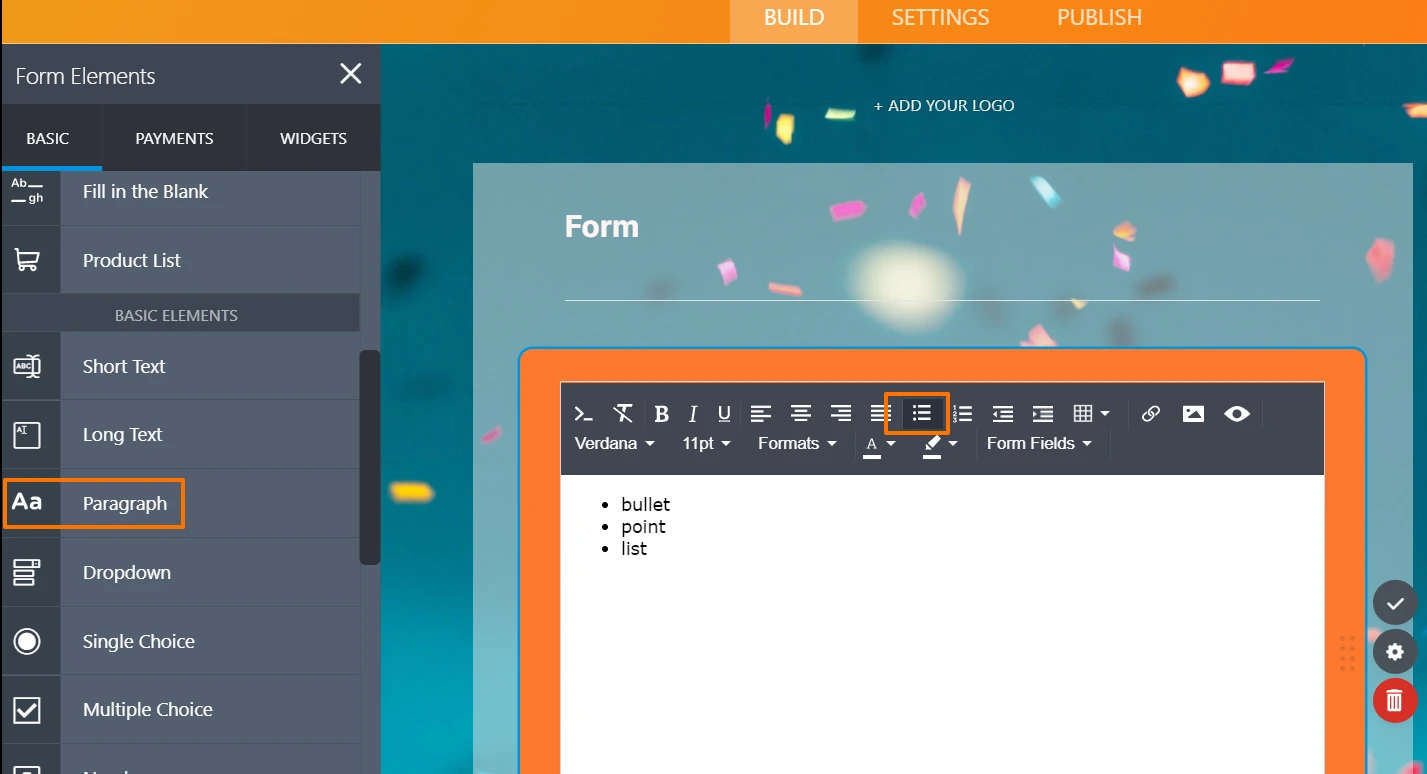Apply italic formatting
The height and width of the screenshot is (774, 1427).
pos(692,414)
